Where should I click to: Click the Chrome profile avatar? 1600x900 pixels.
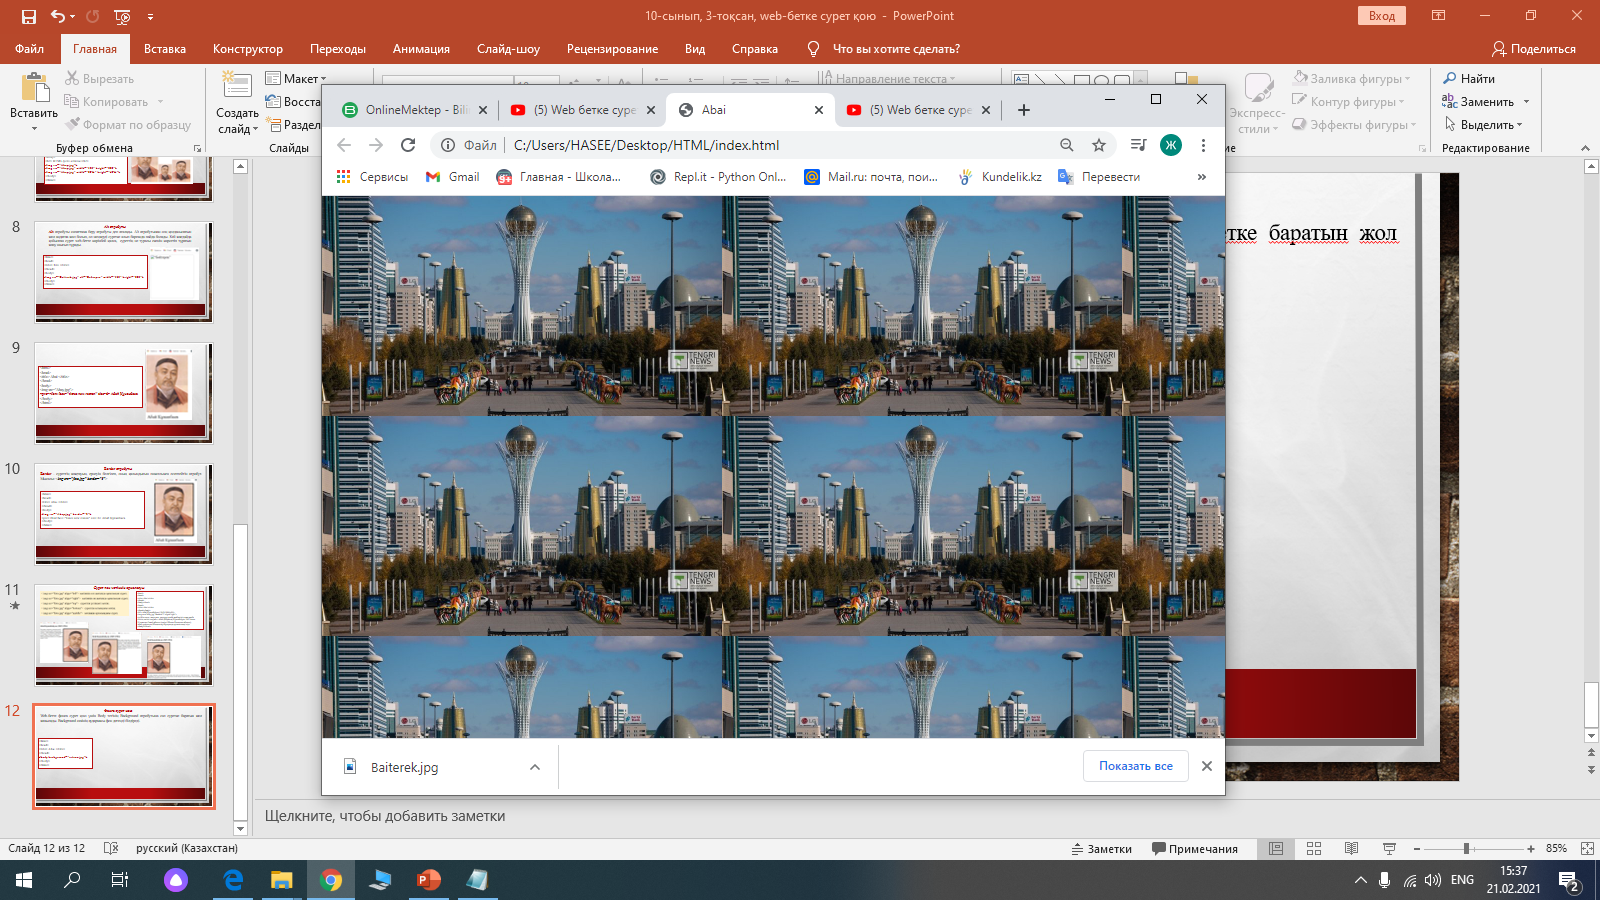click(1171, 145)
